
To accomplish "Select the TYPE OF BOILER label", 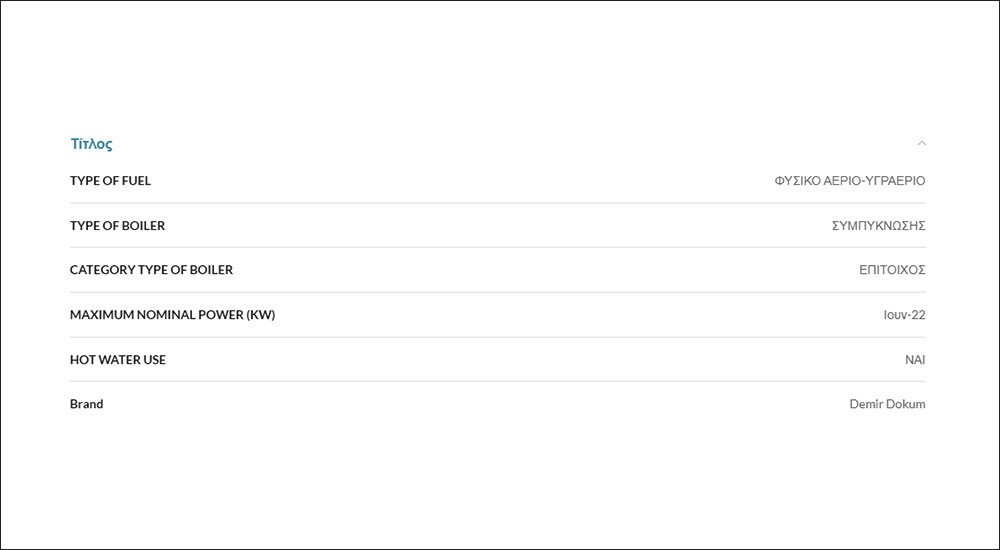I will (x=117, y=225).
